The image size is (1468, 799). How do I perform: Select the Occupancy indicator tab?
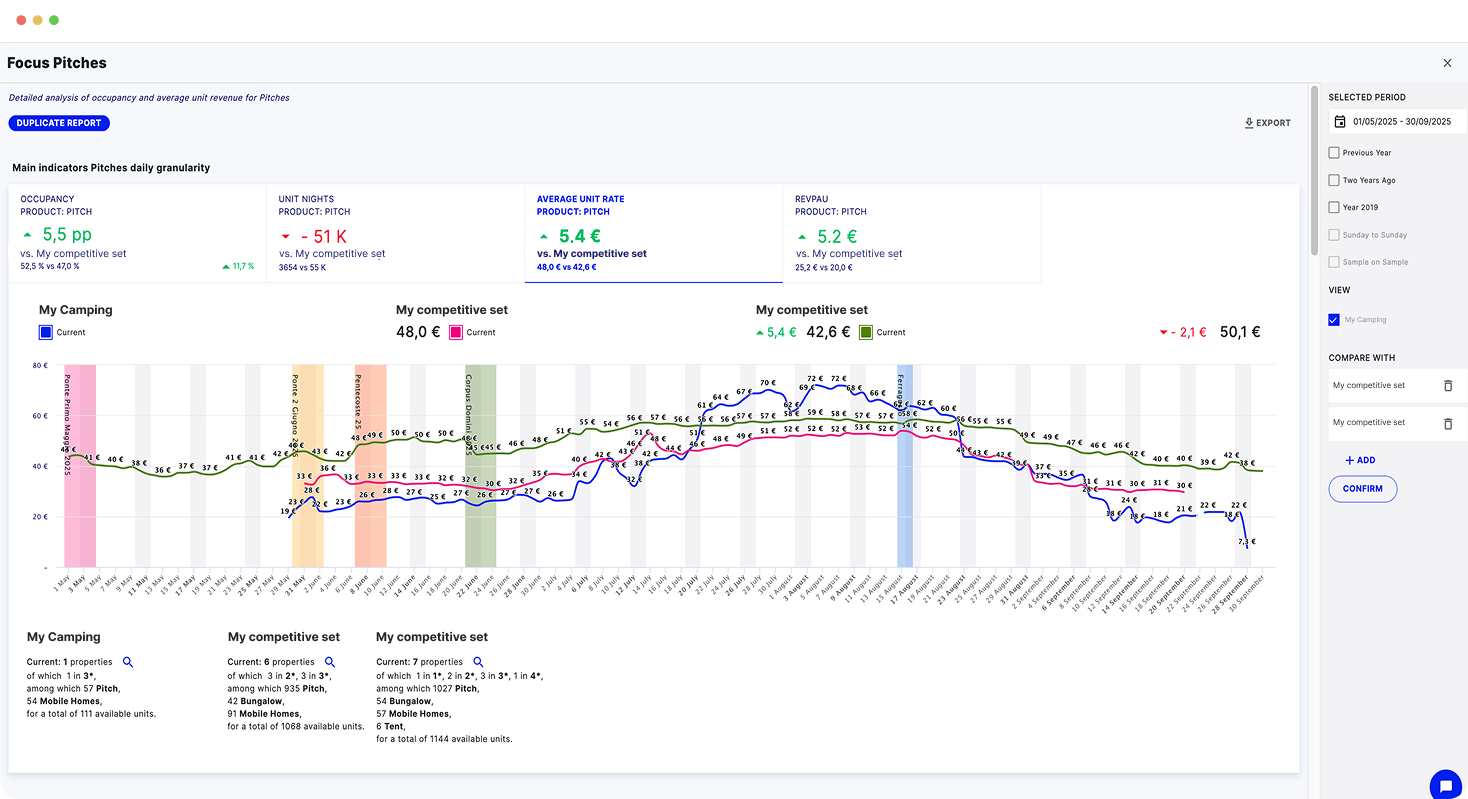coord(137,233)
